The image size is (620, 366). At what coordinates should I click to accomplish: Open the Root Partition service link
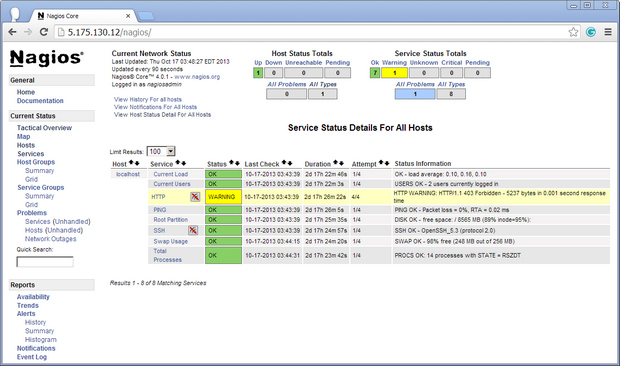pos(170,219)
